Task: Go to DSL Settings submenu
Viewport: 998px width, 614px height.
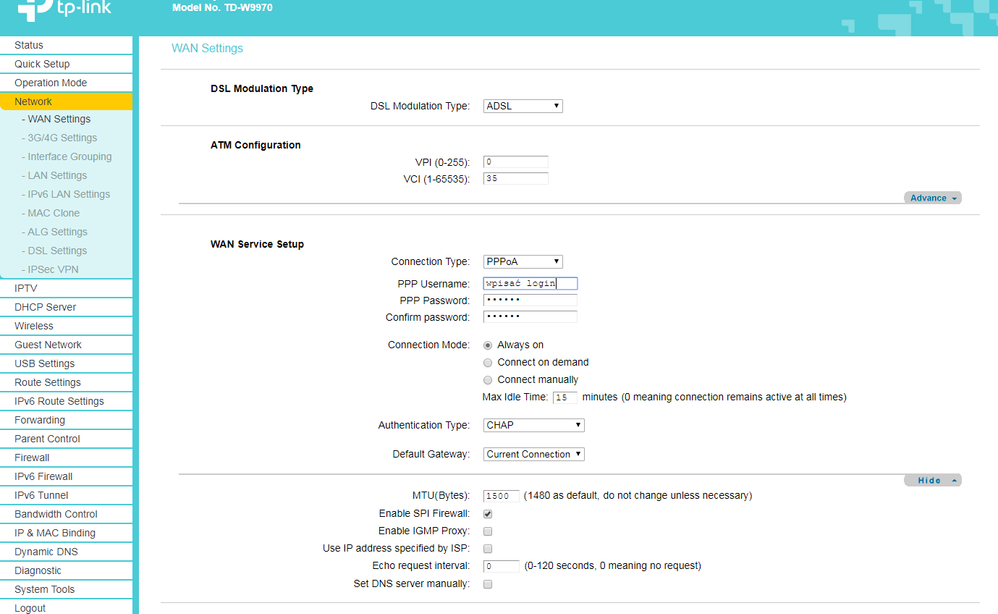Action: [x=57, y=251]
